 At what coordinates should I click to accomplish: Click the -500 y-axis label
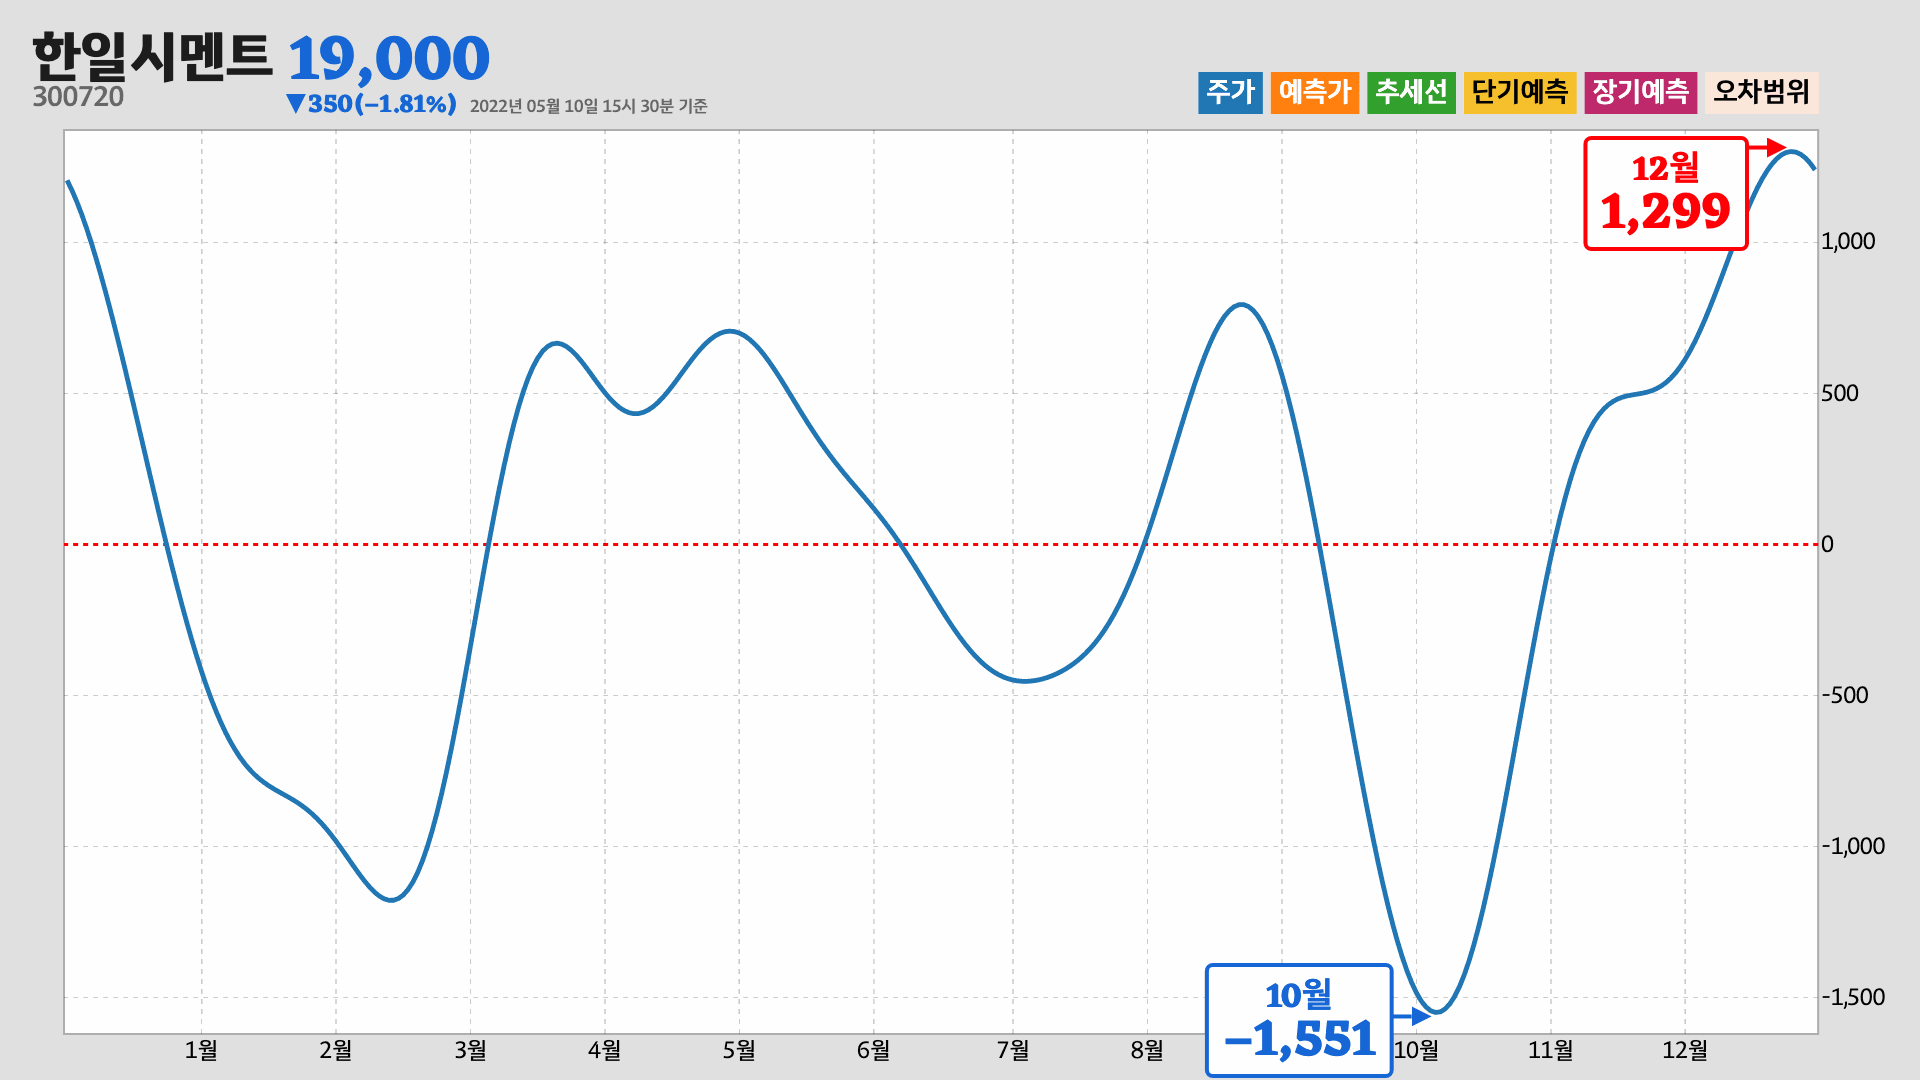tap(1845, 695)
